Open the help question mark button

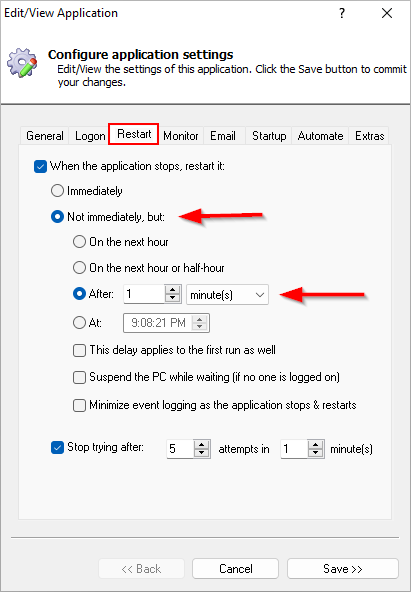pyautogui.click(x=342, y=14)
